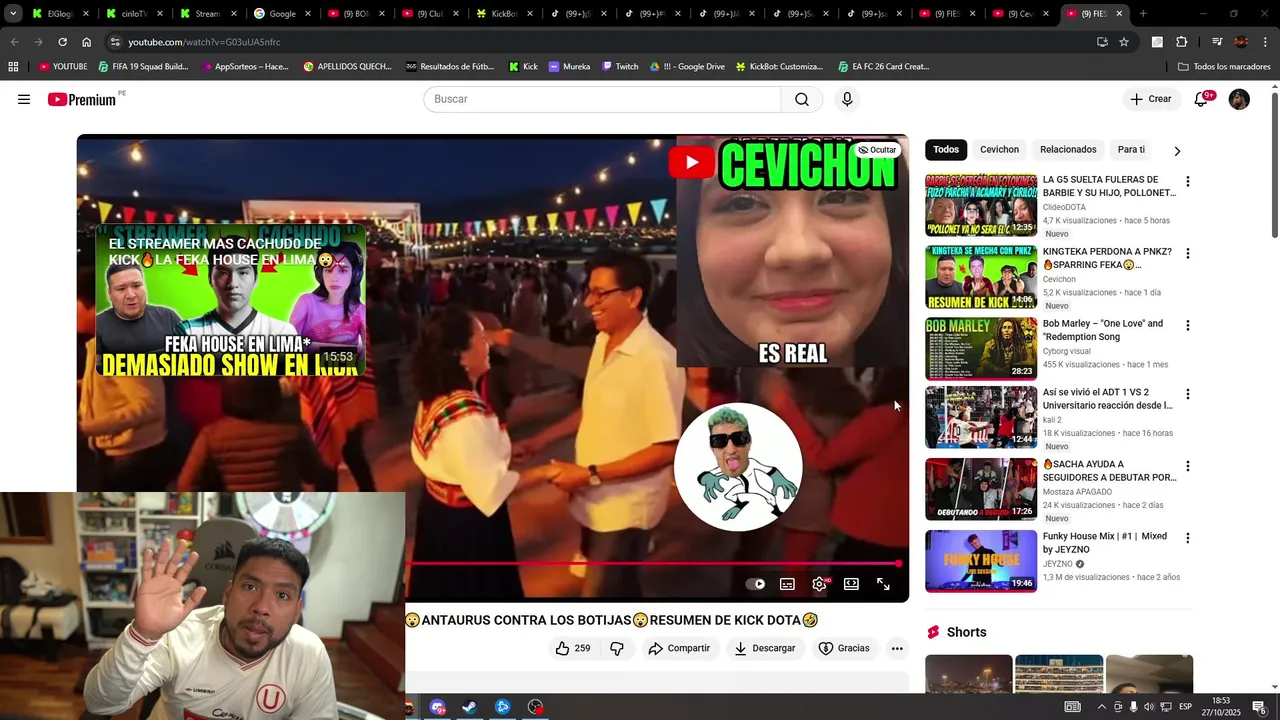This screenshot has height=720, width=1280.
Task: Click the Gracias button
Action: [844, 648]
